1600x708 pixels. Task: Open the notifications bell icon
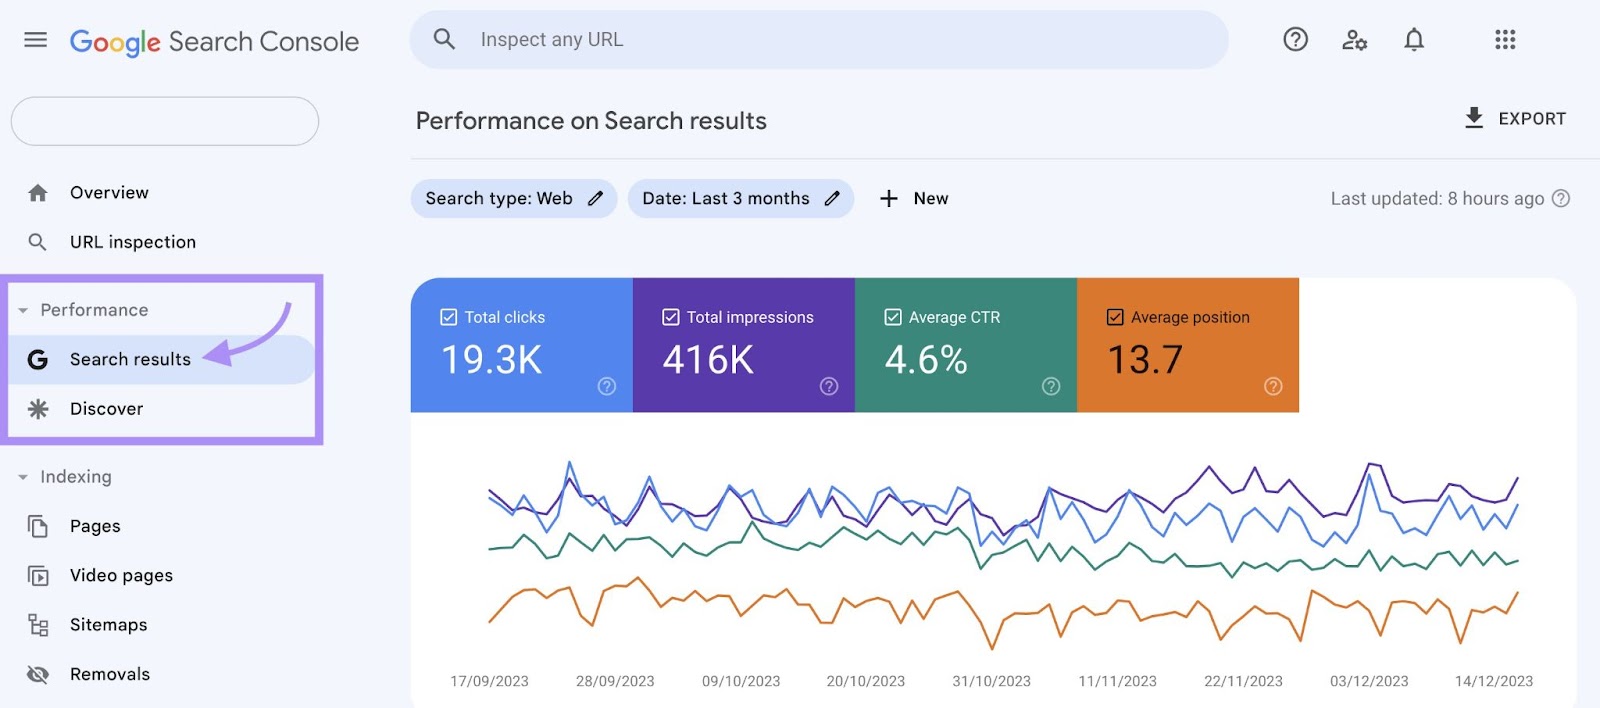point(1413,40)
